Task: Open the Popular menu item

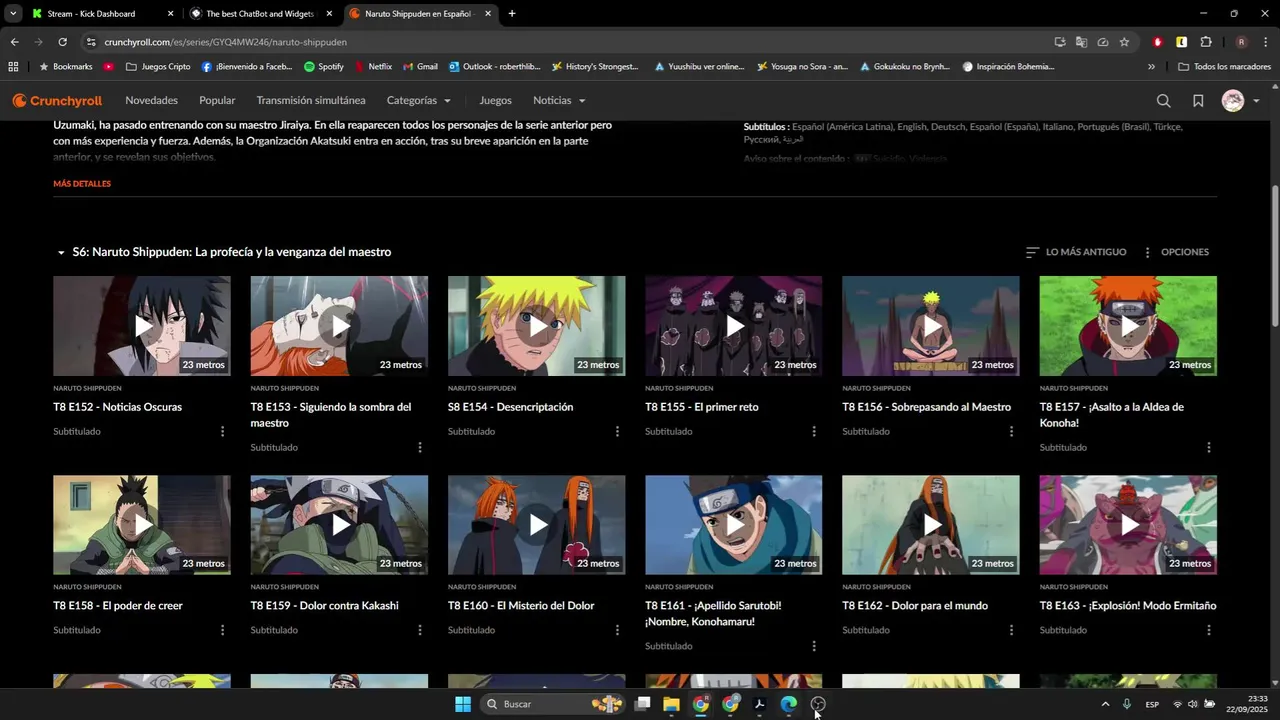Action: tap(217, 101)
